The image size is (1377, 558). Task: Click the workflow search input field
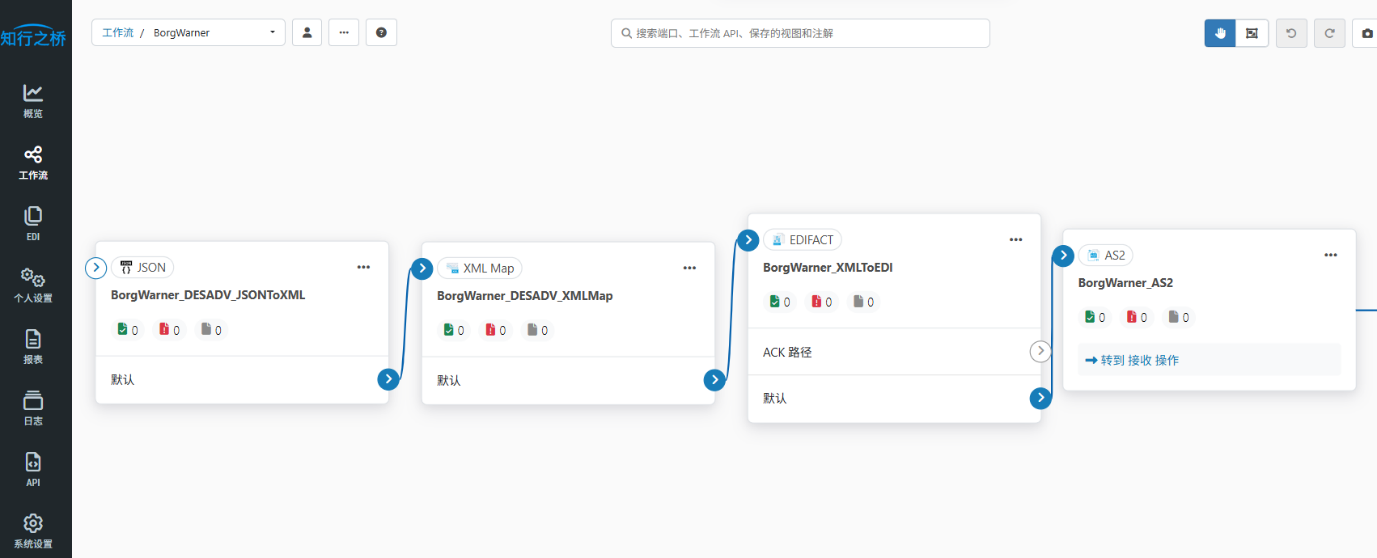tap(800, 33)
